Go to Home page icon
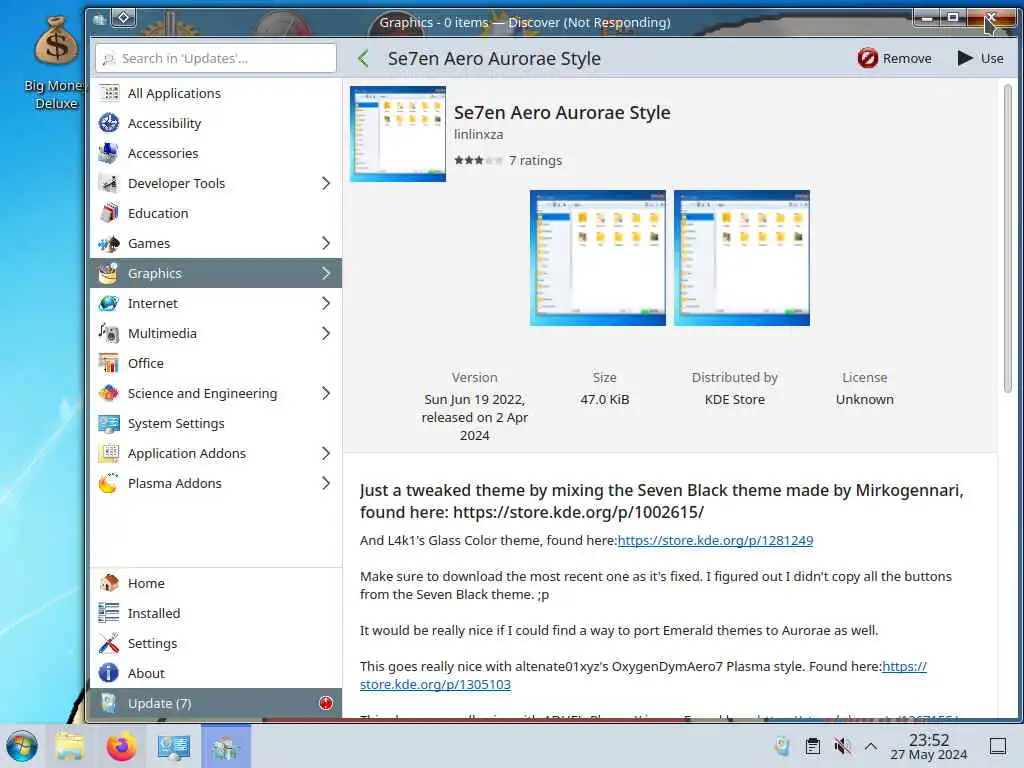This screenshot has width=1024, height=768. 109,583
